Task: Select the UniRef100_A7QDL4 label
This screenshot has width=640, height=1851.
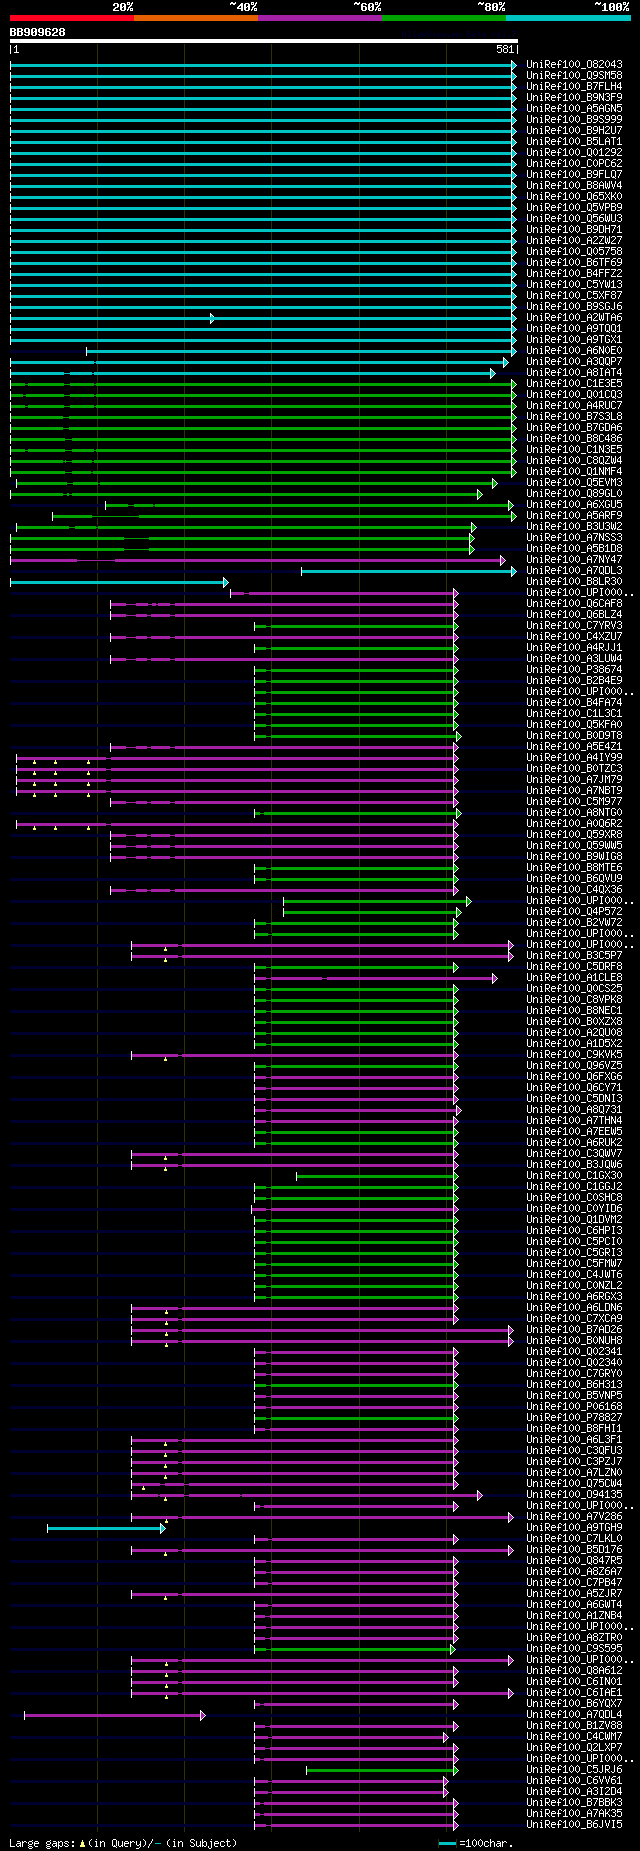Action: pyautogui.click(x=574, y=1714)
